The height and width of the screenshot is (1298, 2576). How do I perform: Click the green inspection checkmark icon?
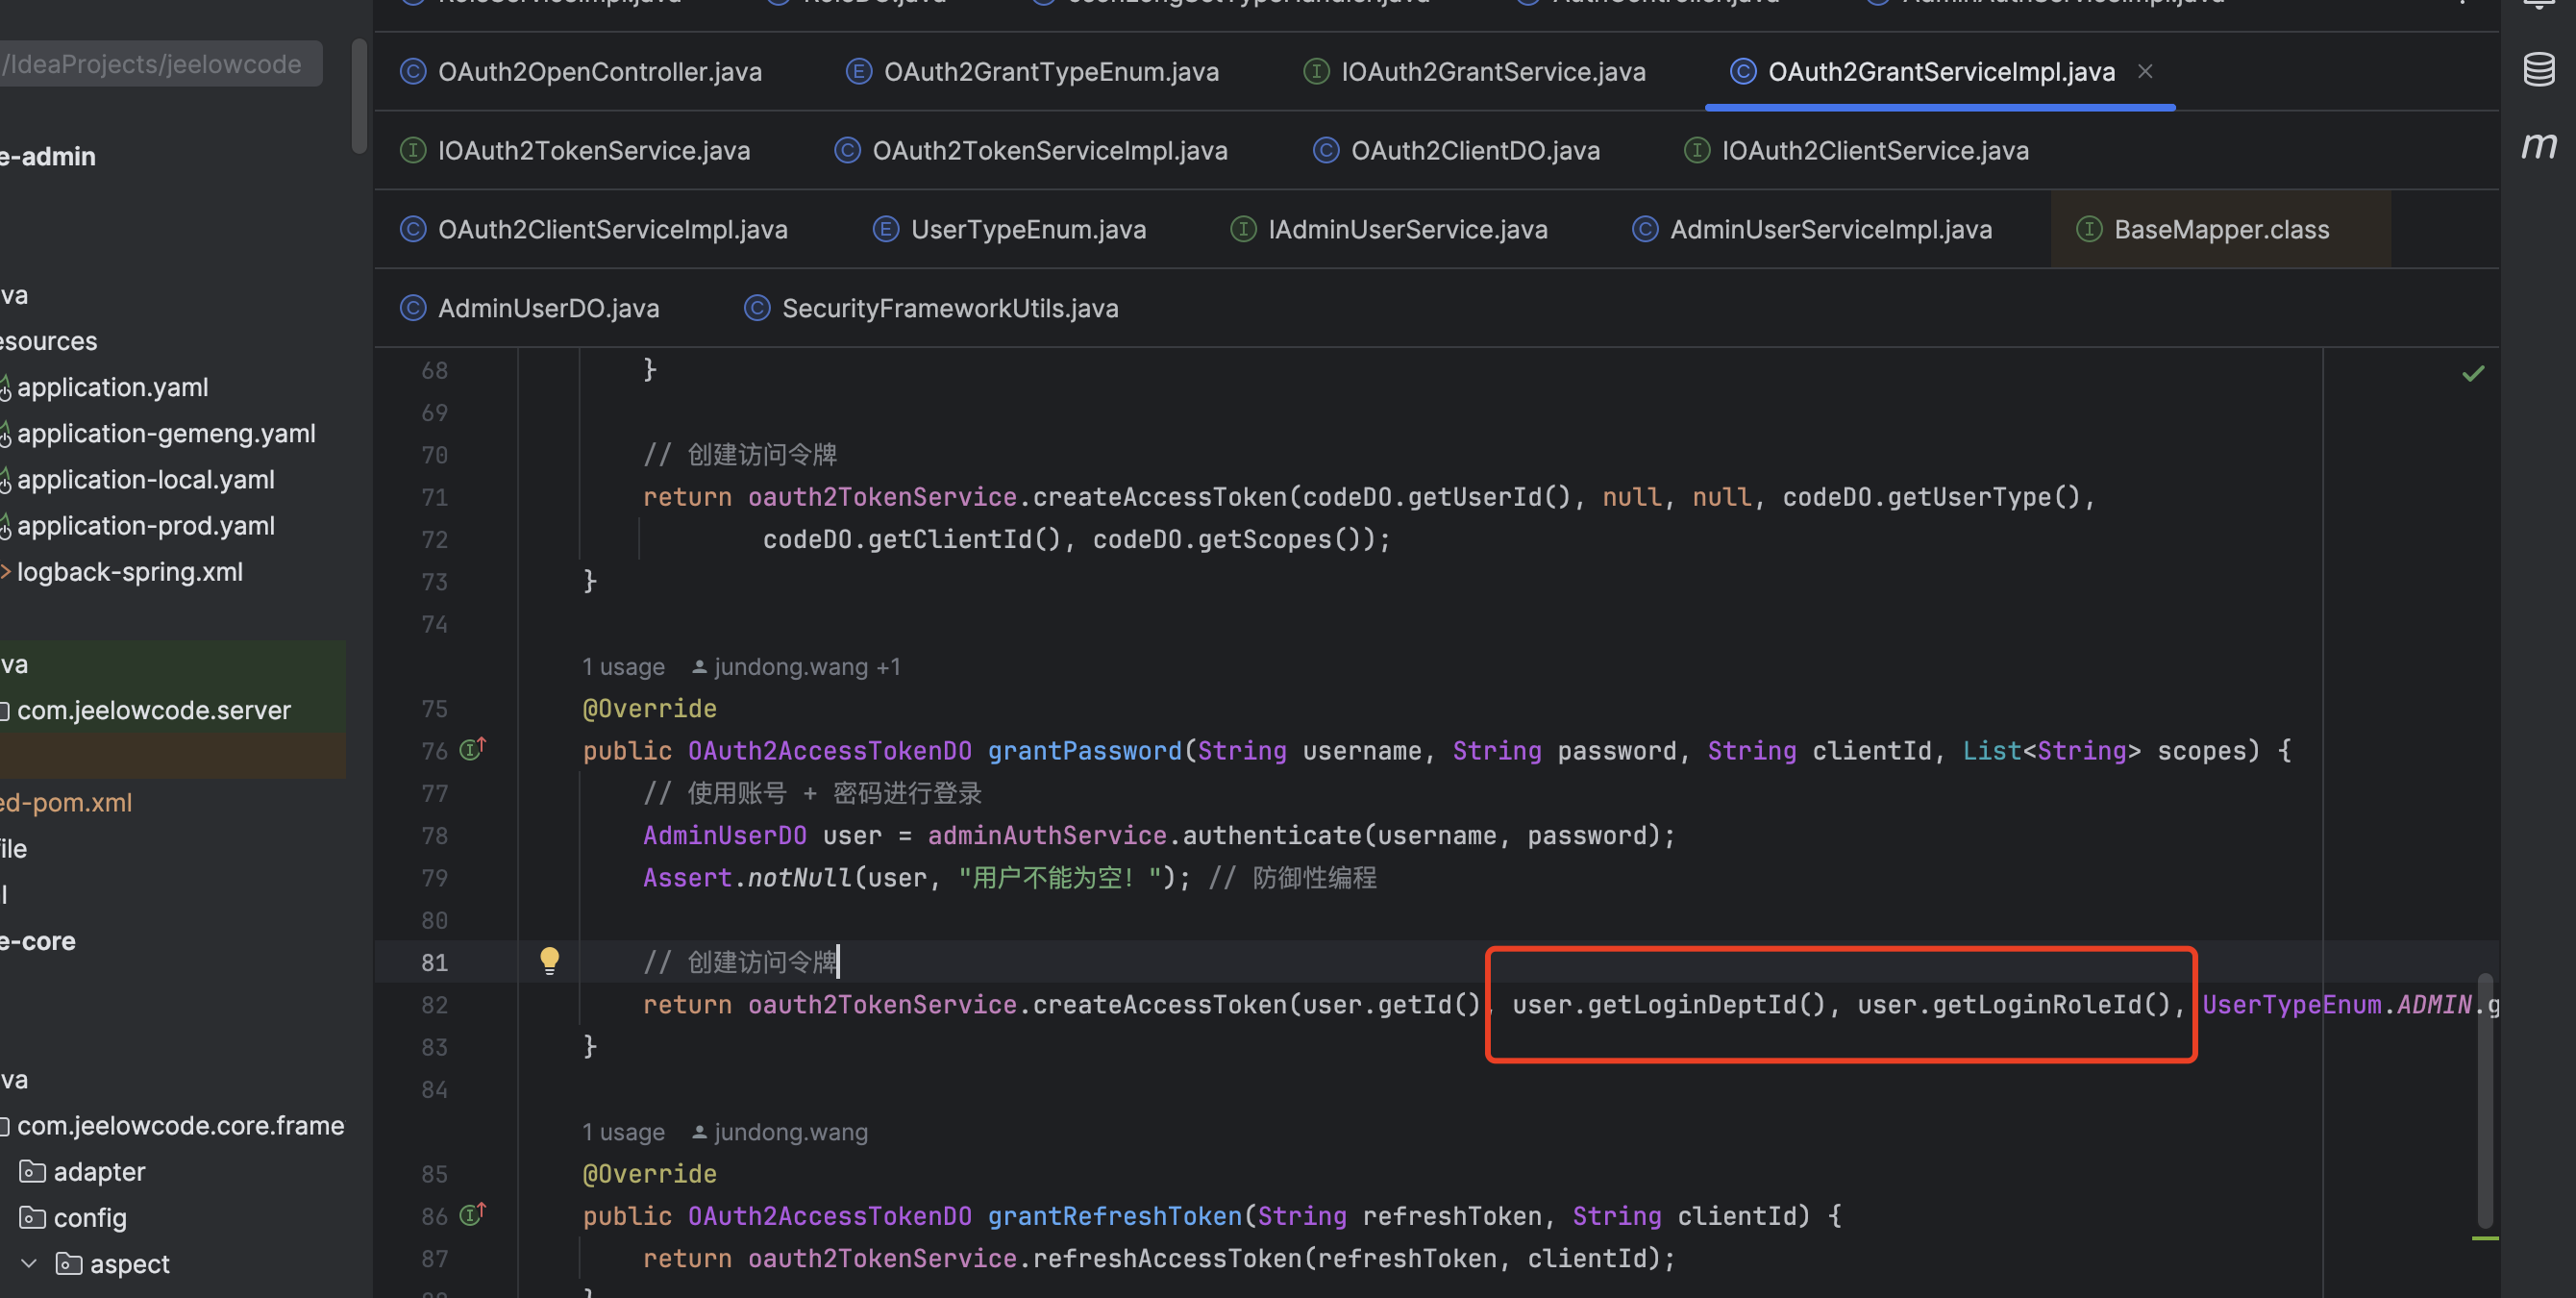click(2473, 373)
